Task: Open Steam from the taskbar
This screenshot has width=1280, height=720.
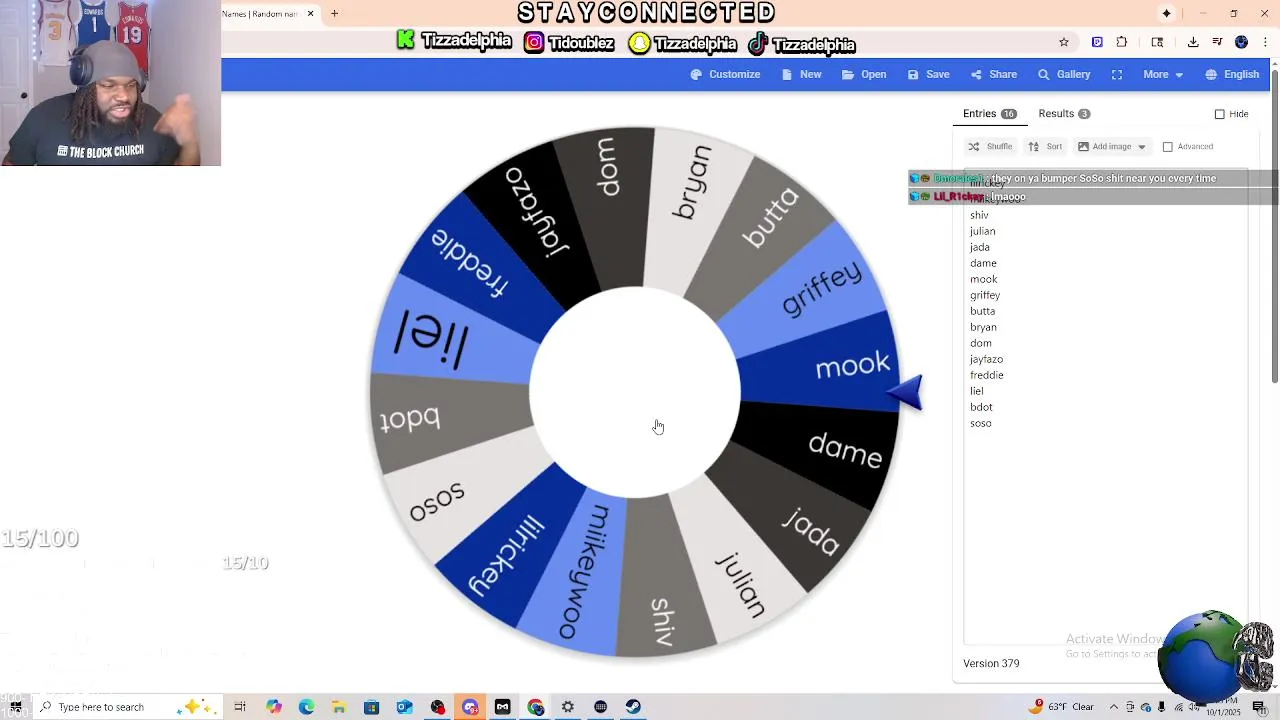Action: [x=633, y=707]
